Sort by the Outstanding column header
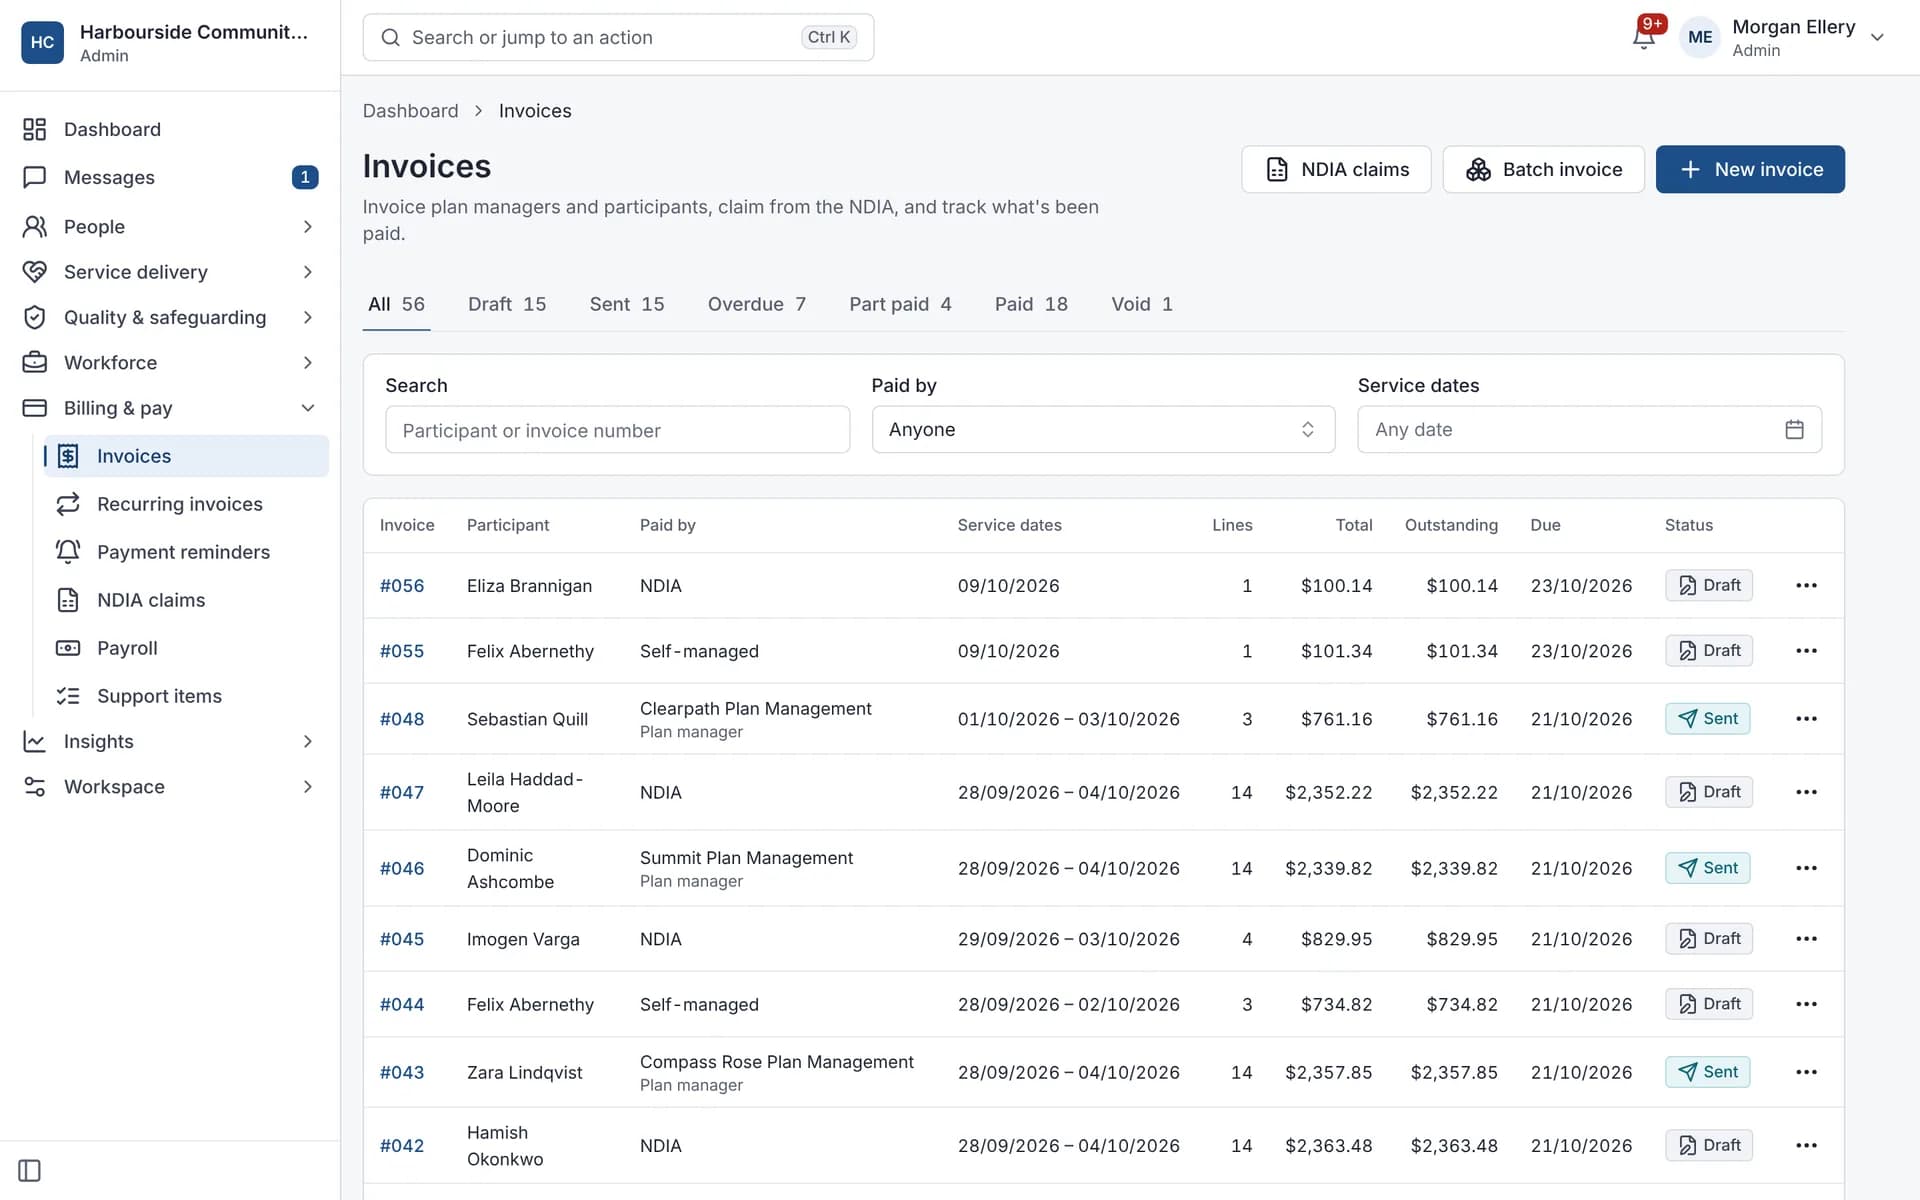The image size is (1920, 1200). [x=1451, y=525]
